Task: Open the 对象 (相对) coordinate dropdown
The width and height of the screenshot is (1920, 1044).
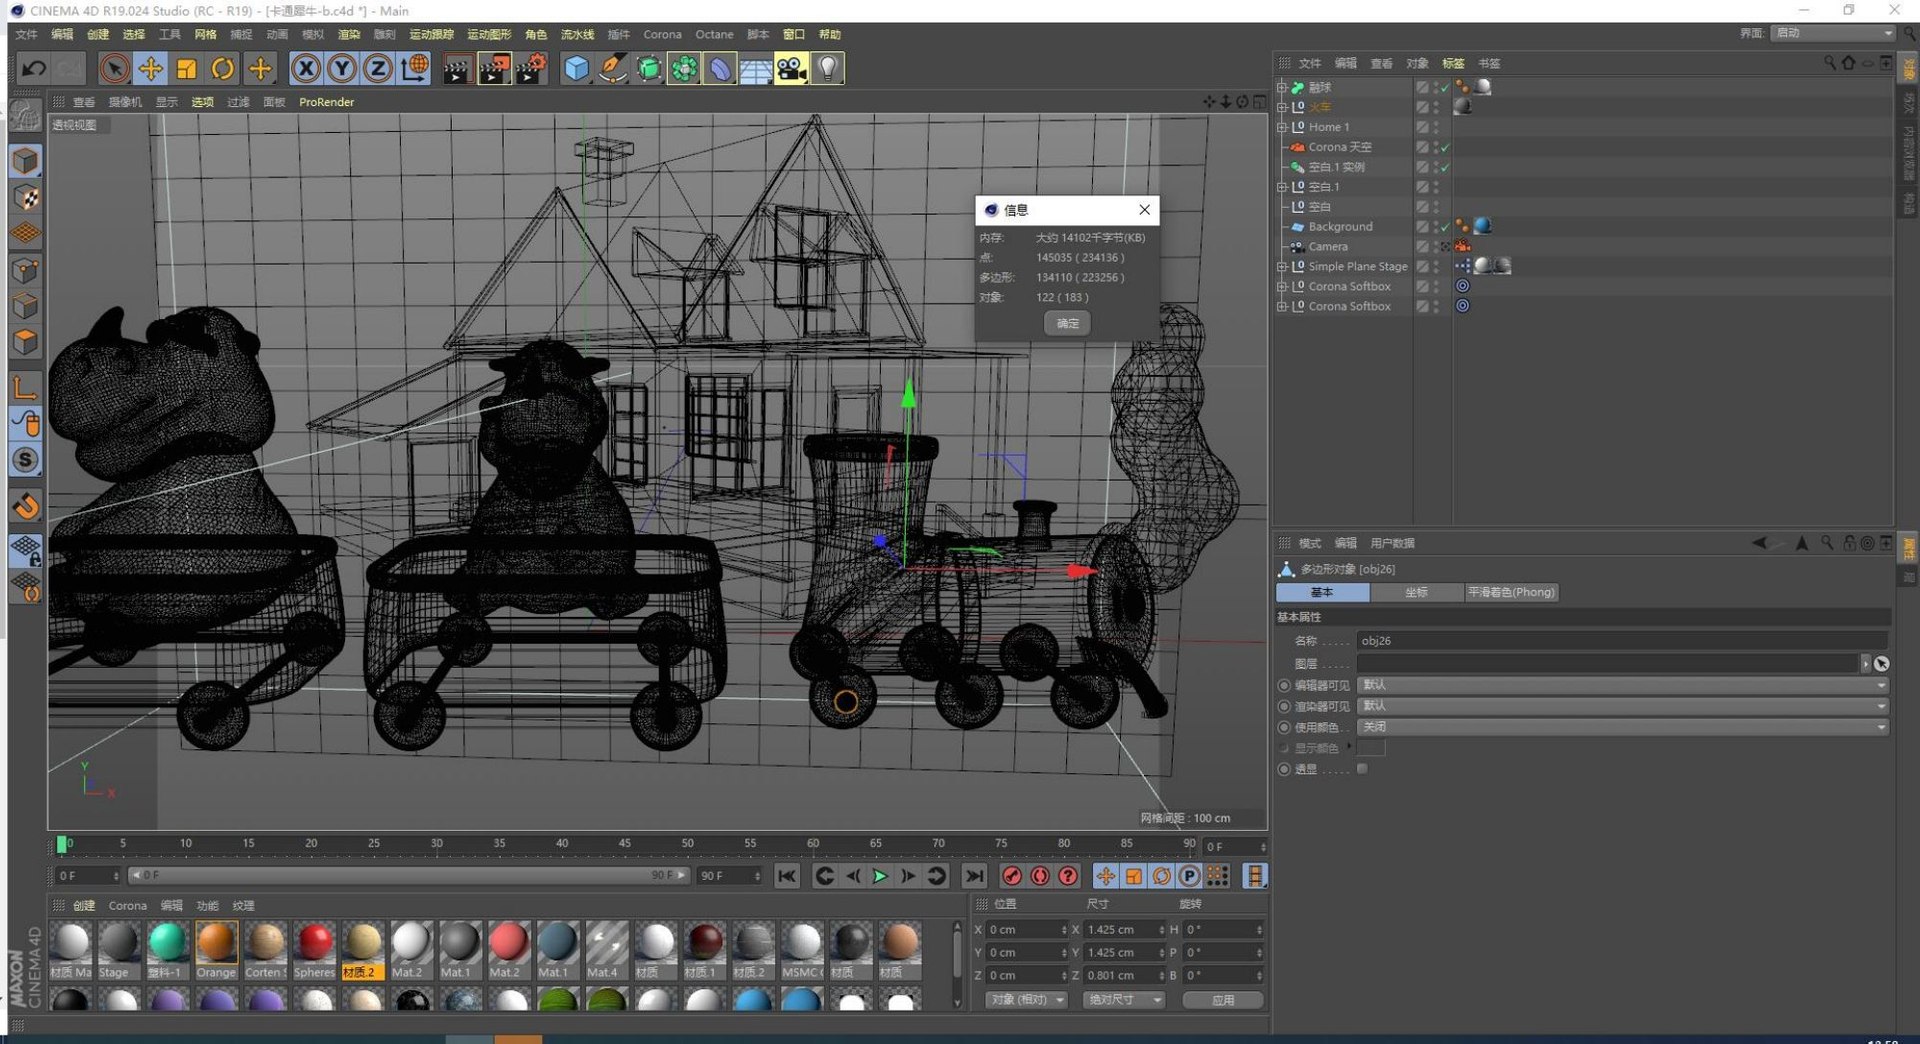Action: click(1027, 1000)
